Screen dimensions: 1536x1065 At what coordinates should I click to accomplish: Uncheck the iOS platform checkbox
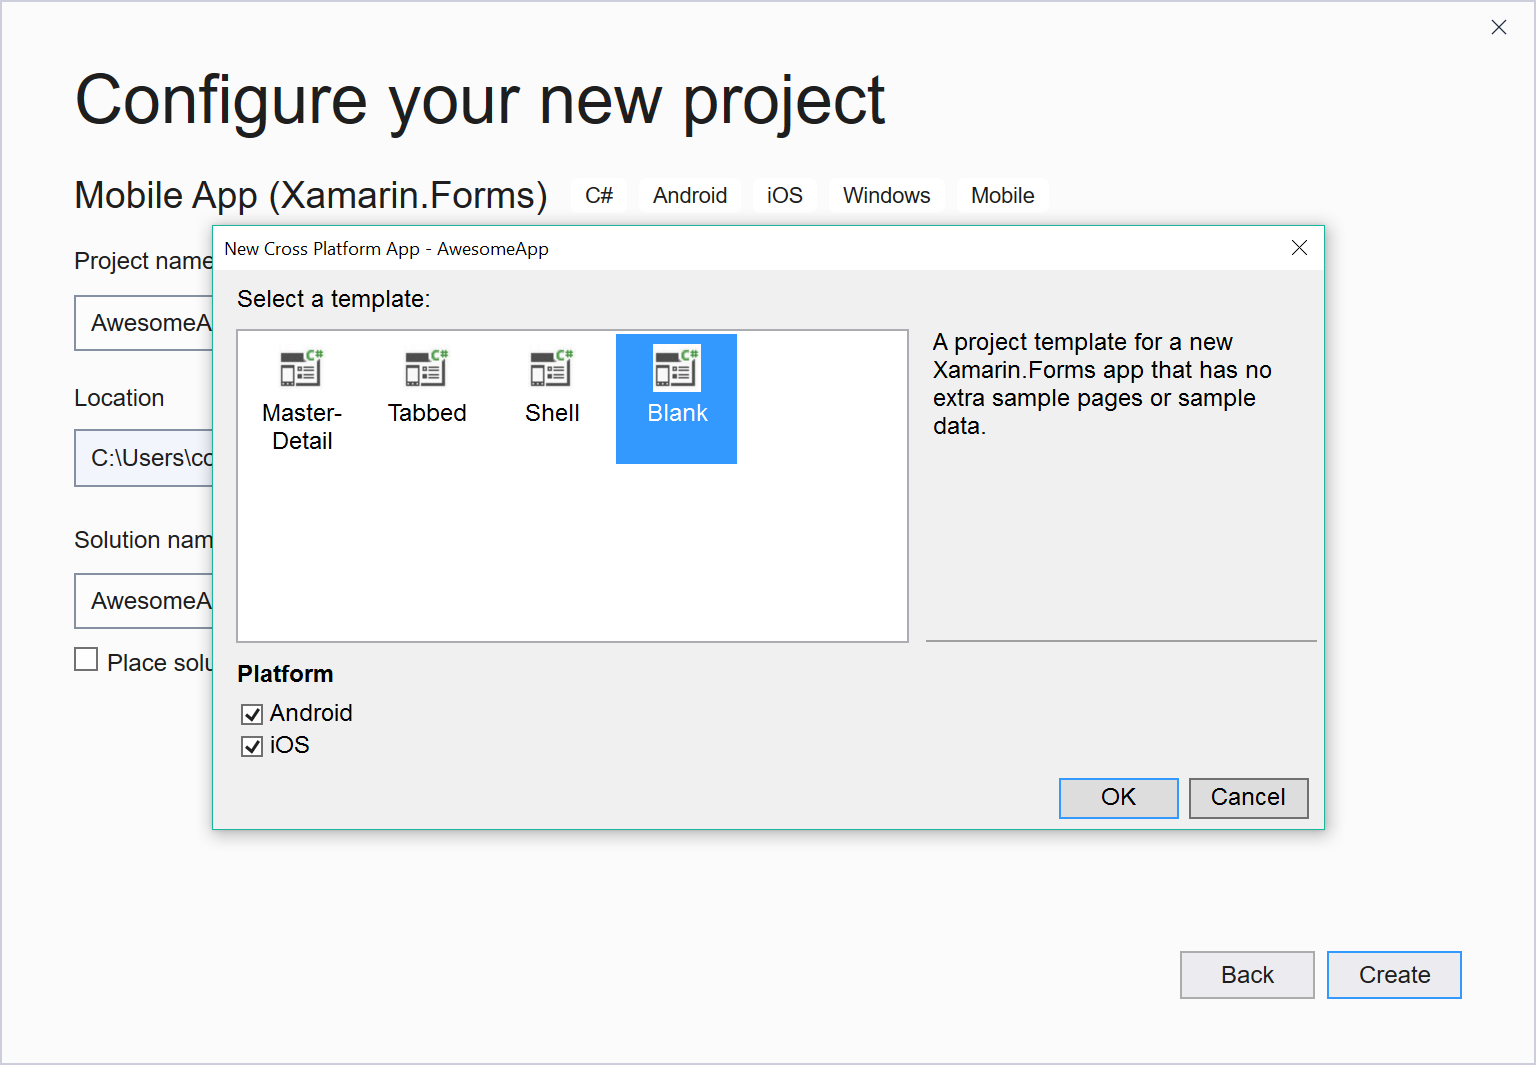(252, 746)
